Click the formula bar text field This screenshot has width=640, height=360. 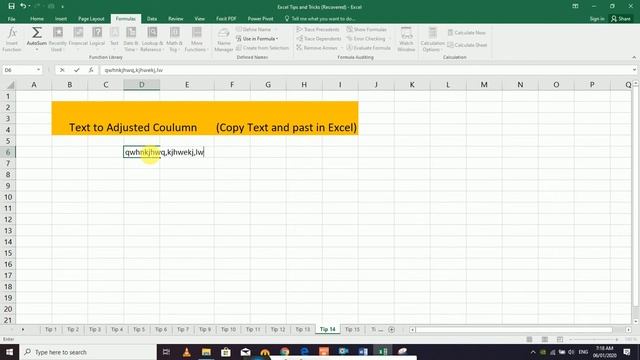click(x=365, y=70)
